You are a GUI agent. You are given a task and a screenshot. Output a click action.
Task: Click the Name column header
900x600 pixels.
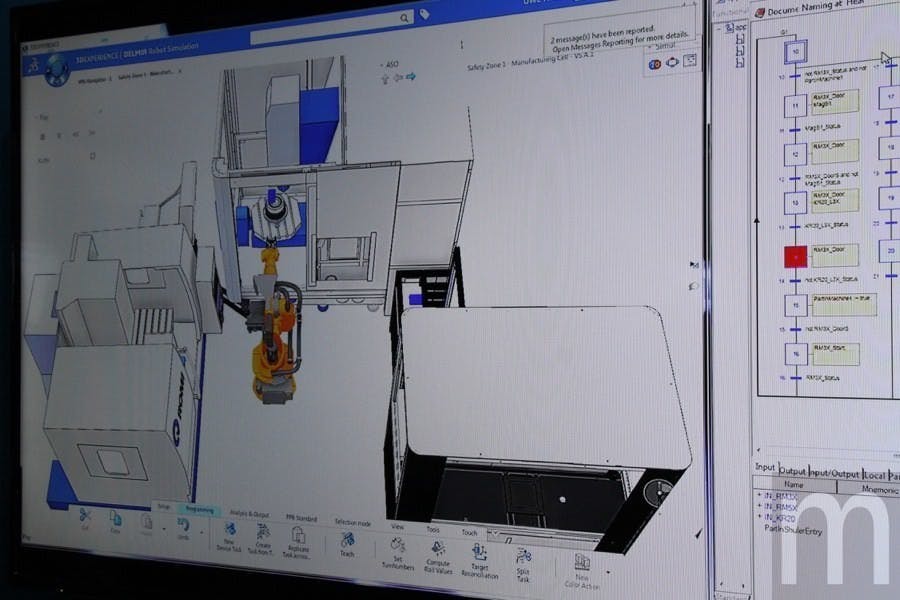pos(794,485)
